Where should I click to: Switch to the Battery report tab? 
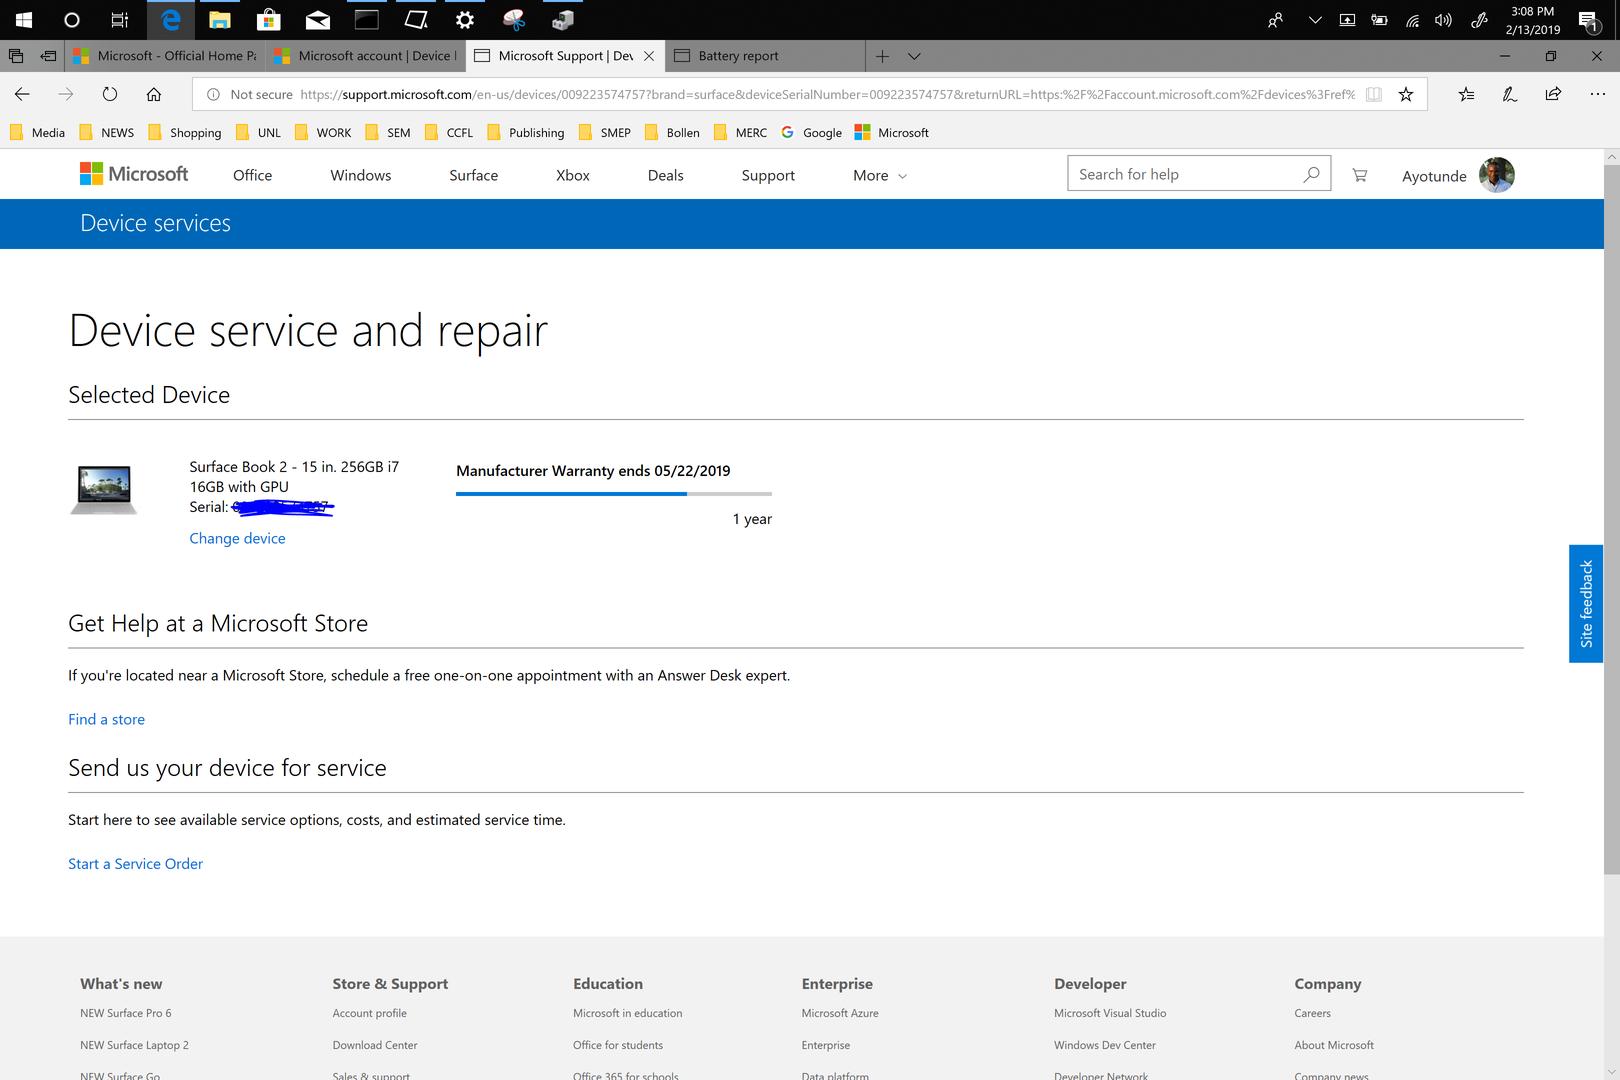click(766, 56)
